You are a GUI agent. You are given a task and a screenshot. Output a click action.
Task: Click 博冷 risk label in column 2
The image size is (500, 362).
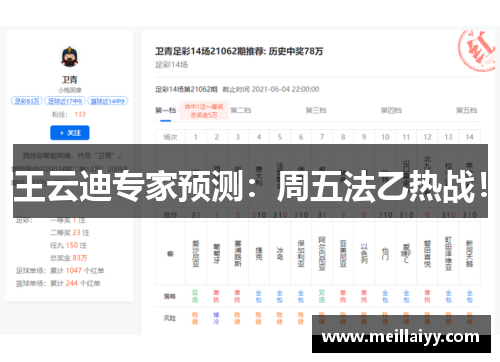[216, 318]
